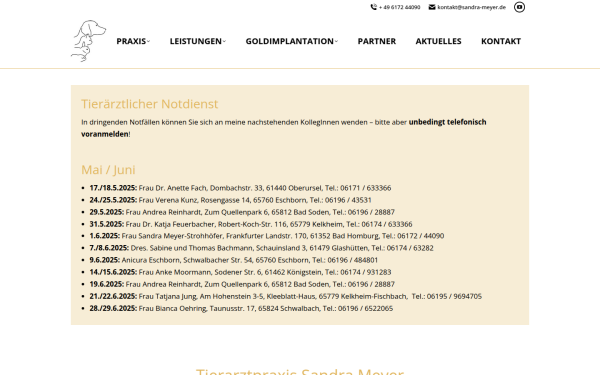The image size is (600, 375).
Task: Click the 'Mai / Juni' heading
Action: point(108,170)
